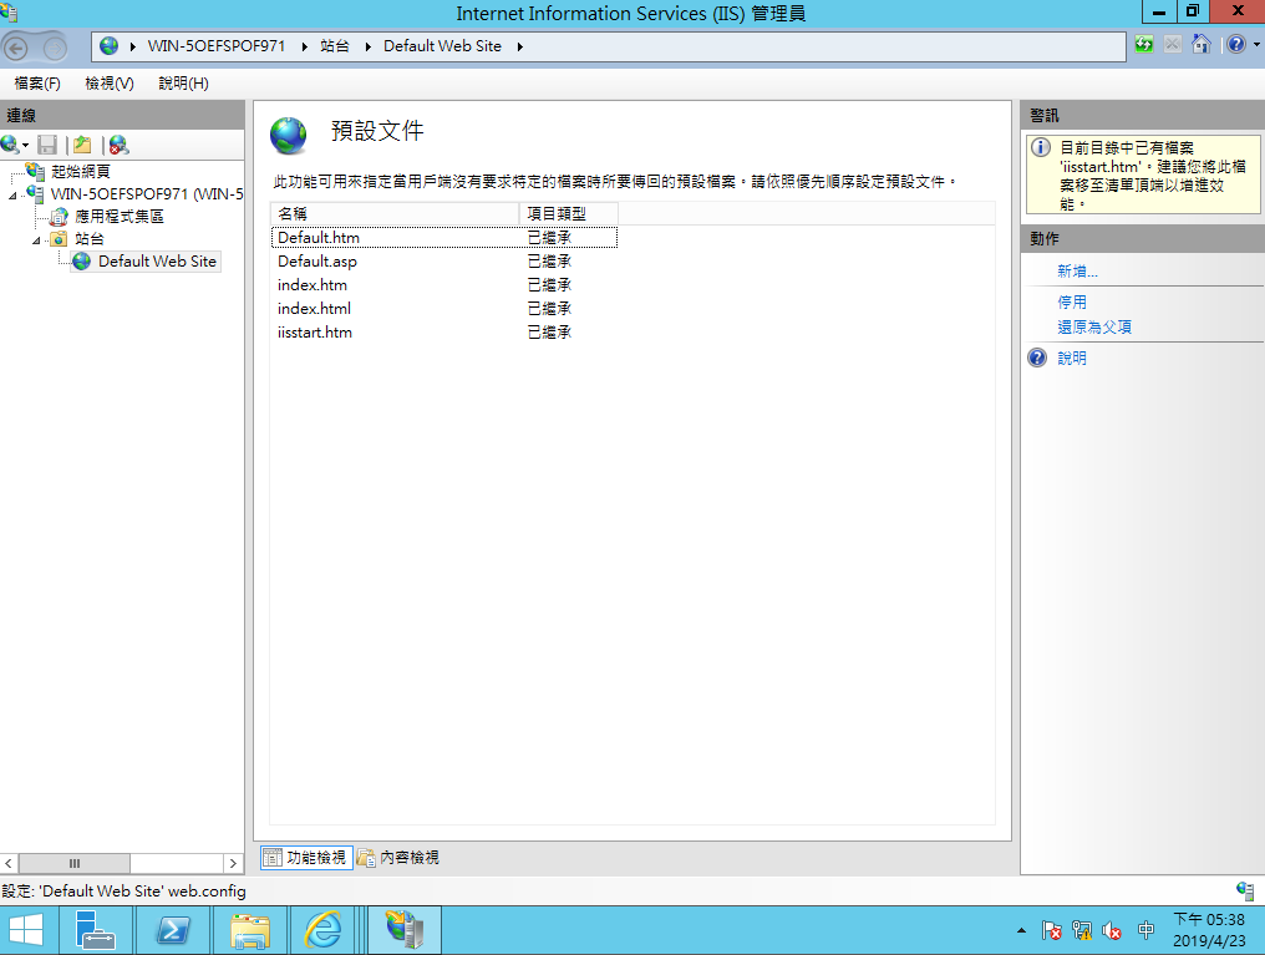This screenshot has height=955, width=1265.
Task: Click the Action Center flag tray icon
Action: (1052, 931)
